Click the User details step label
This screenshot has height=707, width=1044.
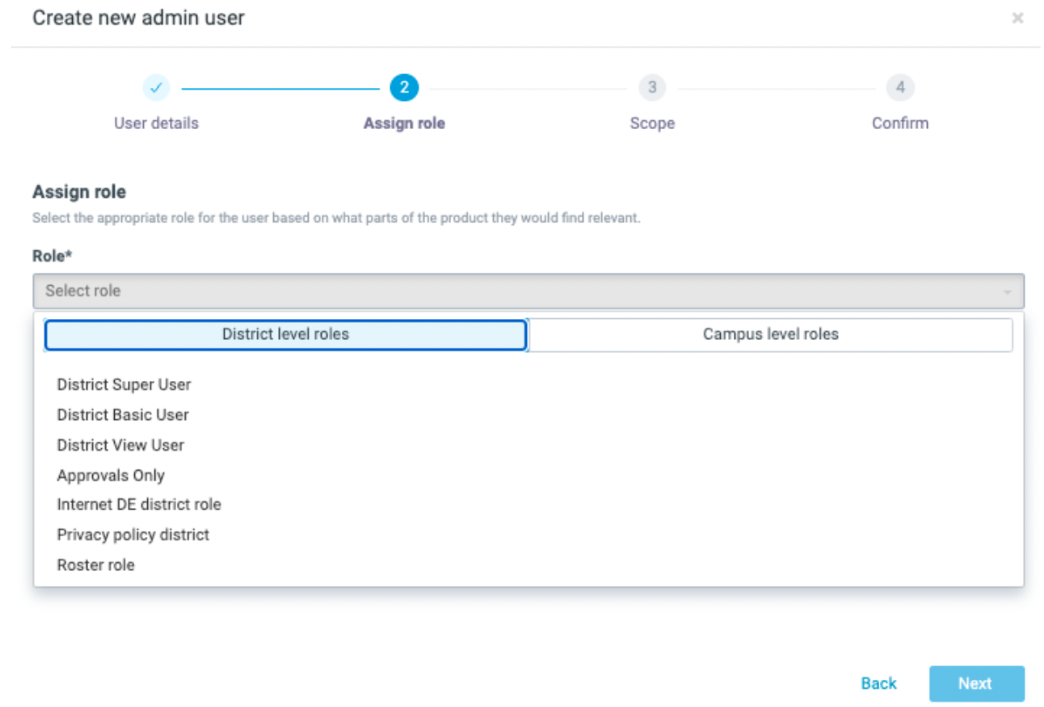(156, 123)
